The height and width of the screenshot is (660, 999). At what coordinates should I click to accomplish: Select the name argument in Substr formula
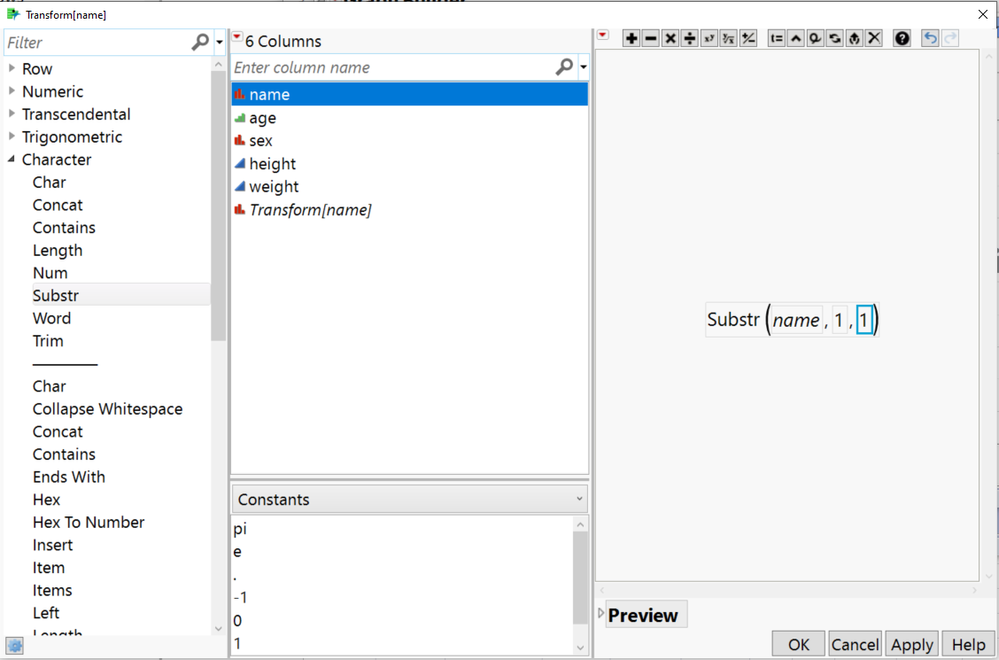(796, 320)
